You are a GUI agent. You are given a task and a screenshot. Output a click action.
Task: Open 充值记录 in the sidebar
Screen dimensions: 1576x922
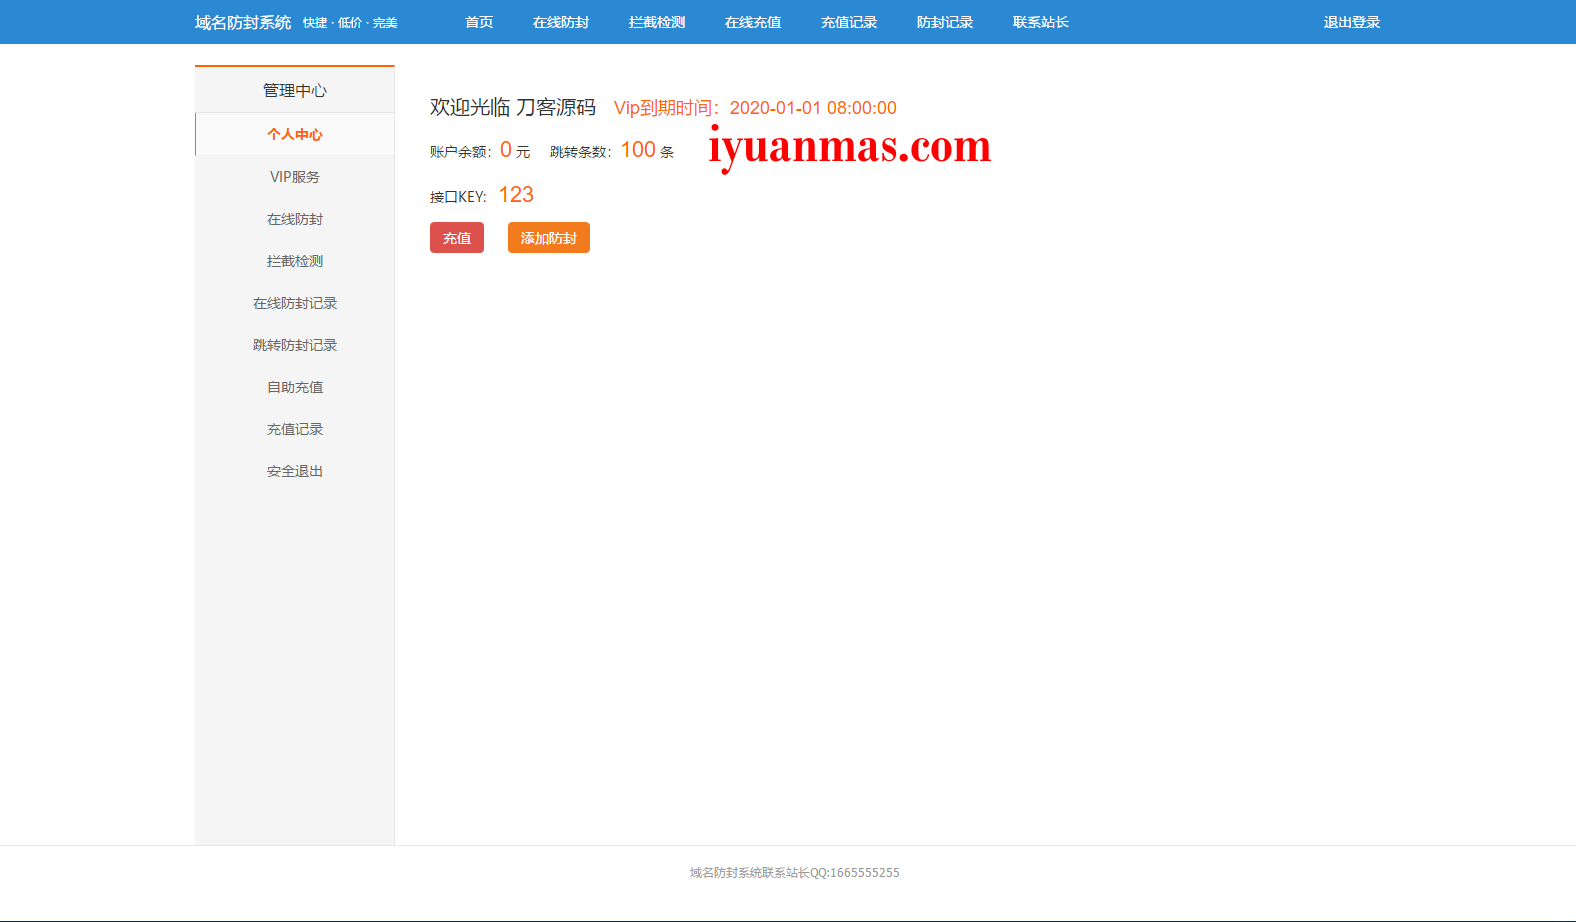tap(295, 429)
